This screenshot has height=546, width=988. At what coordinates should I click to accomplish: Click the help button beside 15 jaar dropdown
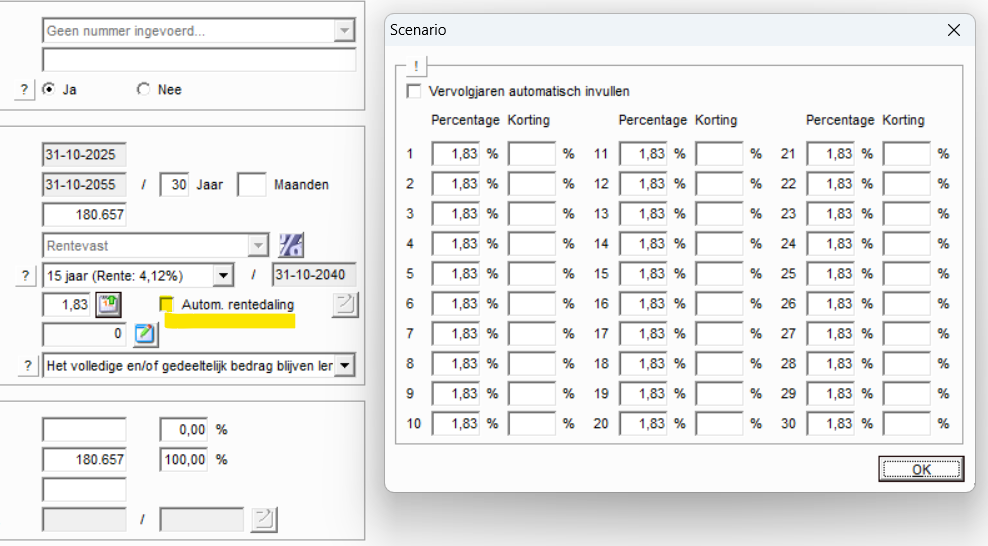tap(25, 276)
